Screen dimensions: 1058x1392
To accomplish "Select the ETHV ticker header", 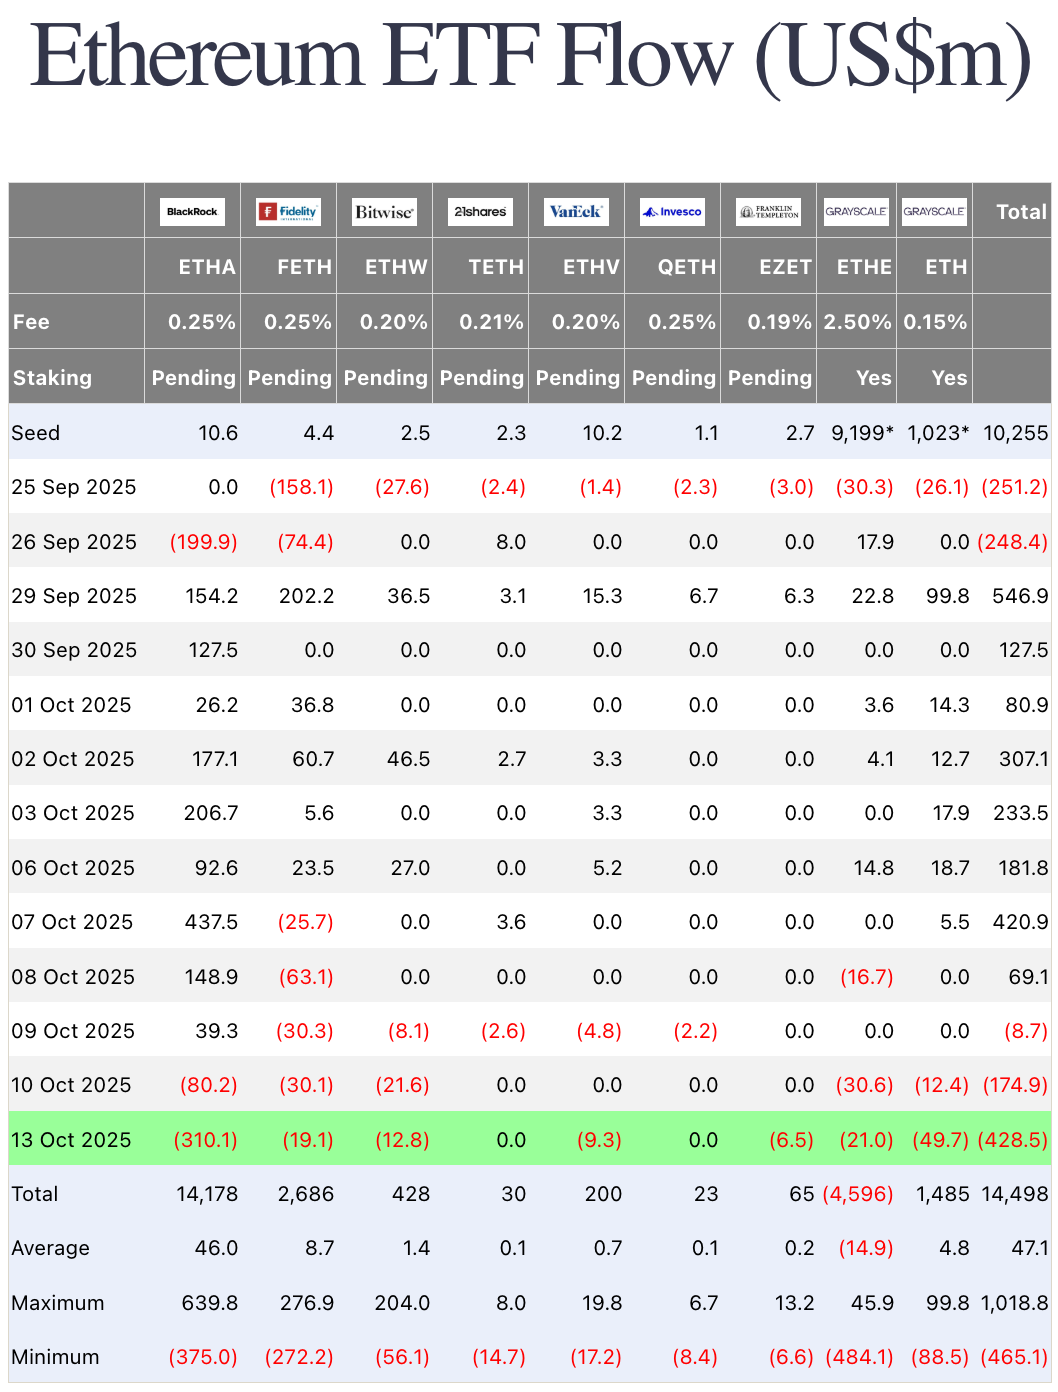I will coord(591,267).
